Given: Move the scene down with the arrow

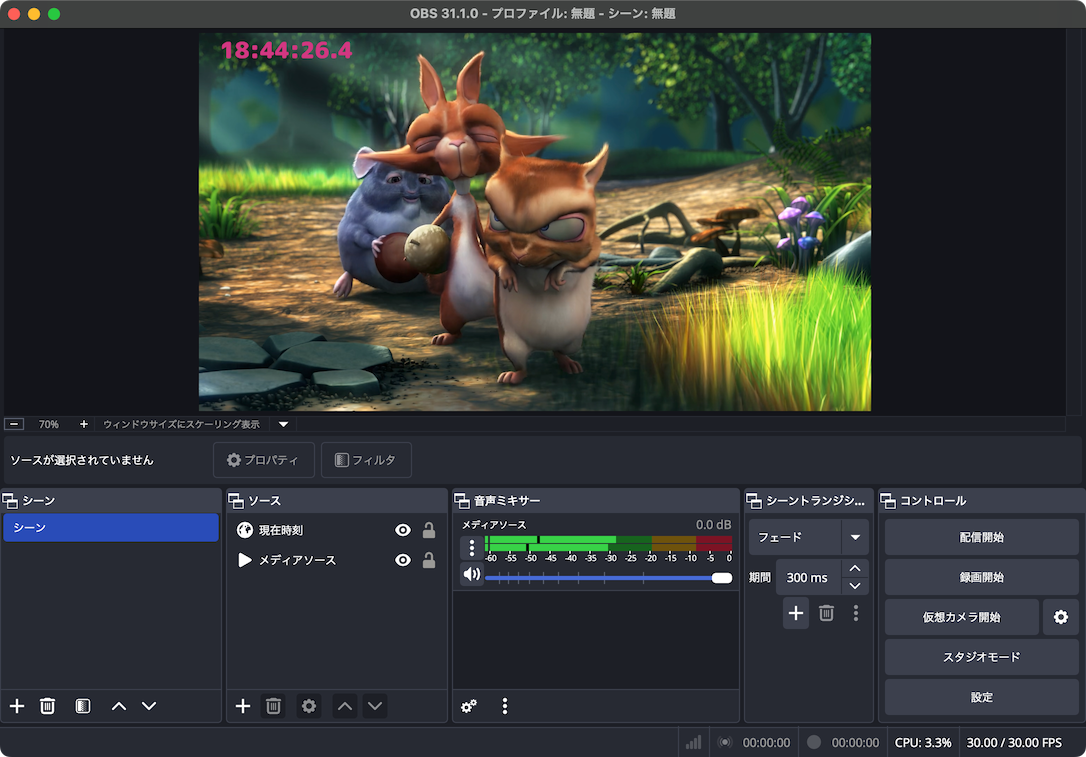Looking at the screenshot, I should [x=149, y=706].
